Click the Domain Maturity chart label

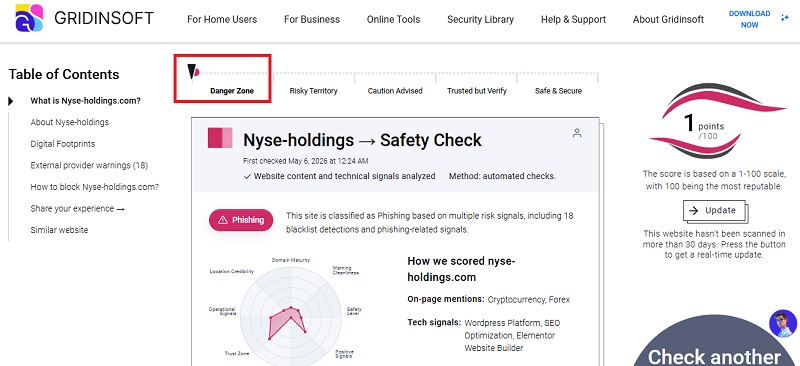tap(290, 260)
